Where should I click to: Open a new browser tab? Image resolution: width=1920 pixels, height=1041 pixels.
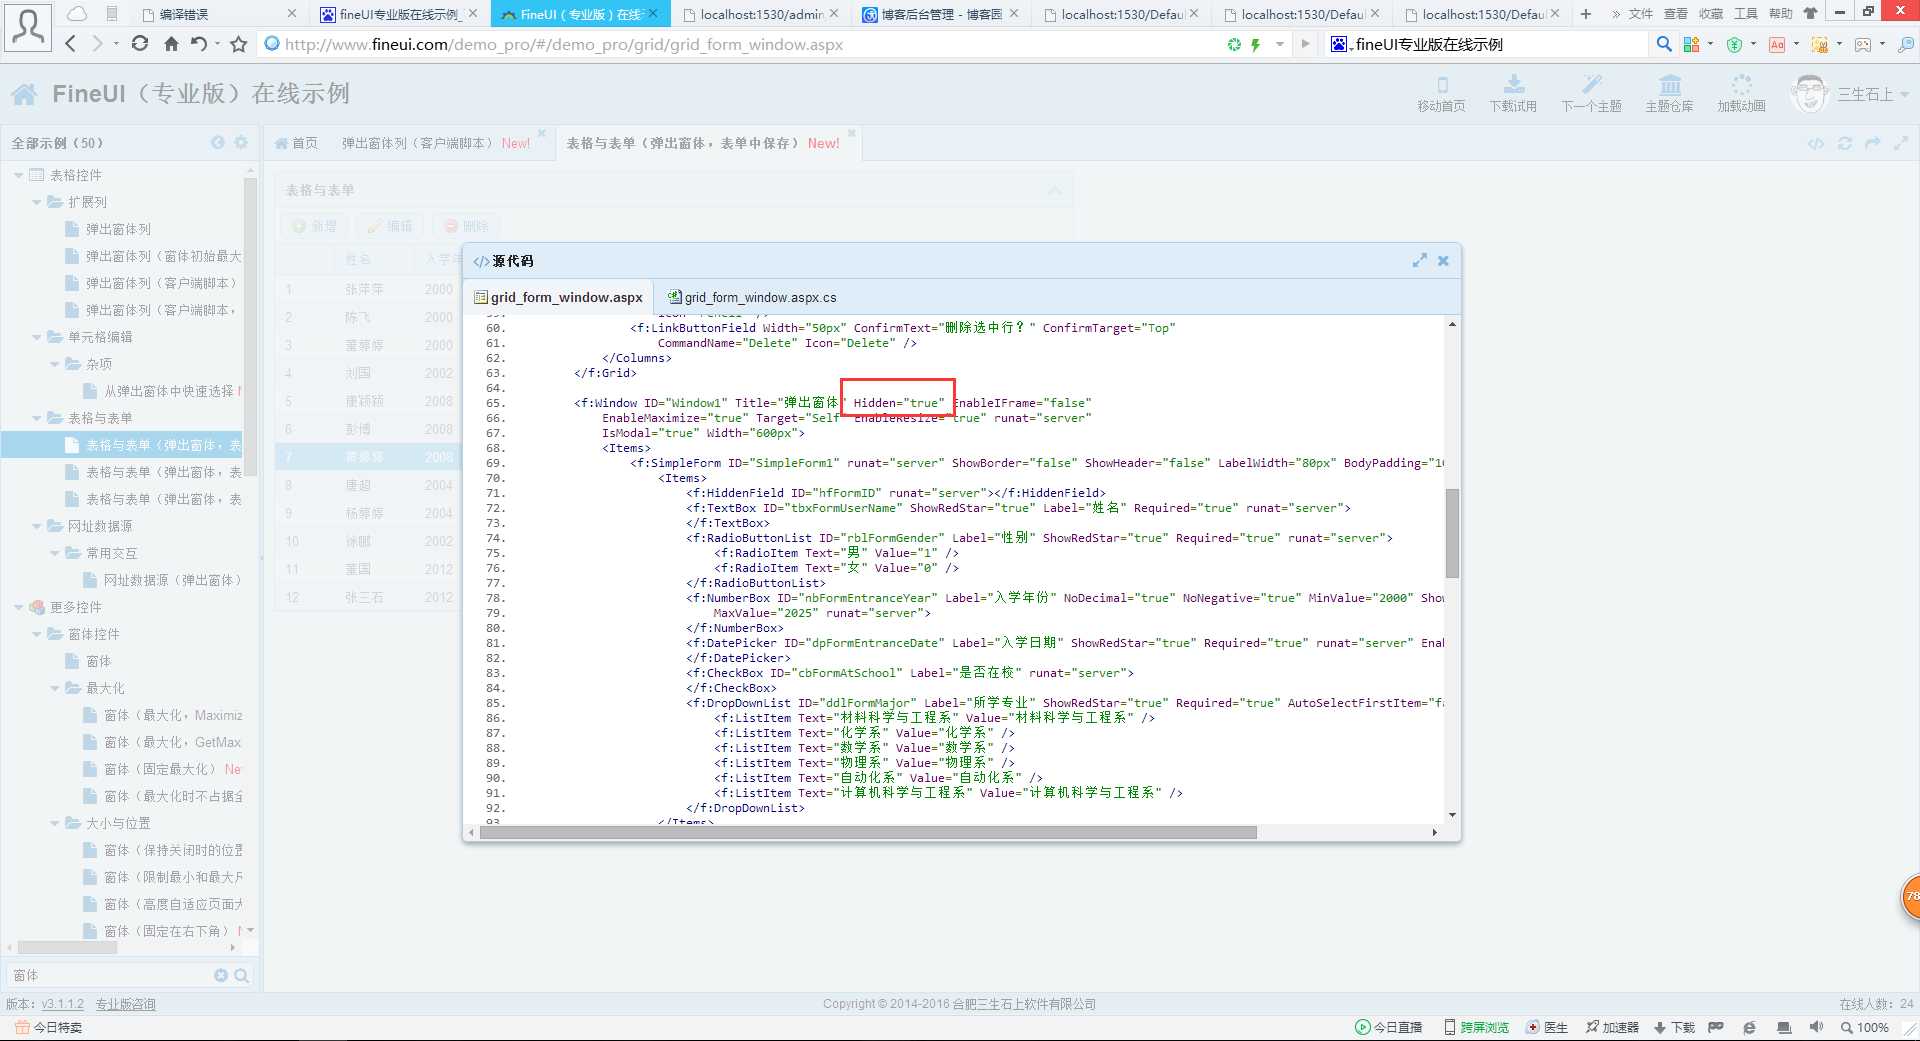coord(1586,14)
